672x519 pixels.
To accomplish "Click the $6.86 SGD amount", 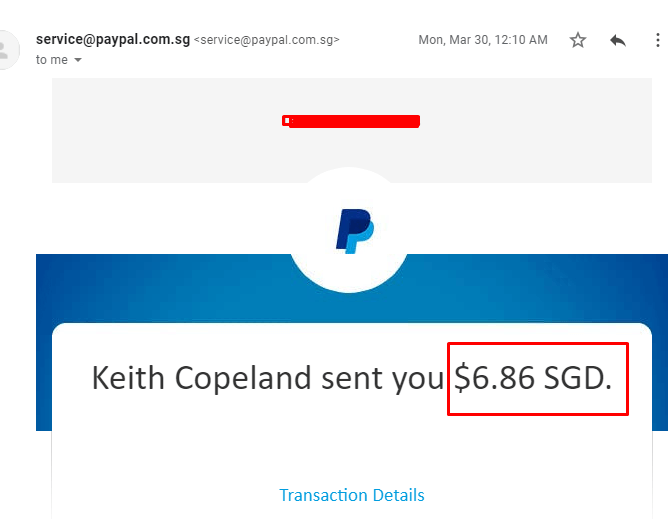I will (x=497, y=378).
